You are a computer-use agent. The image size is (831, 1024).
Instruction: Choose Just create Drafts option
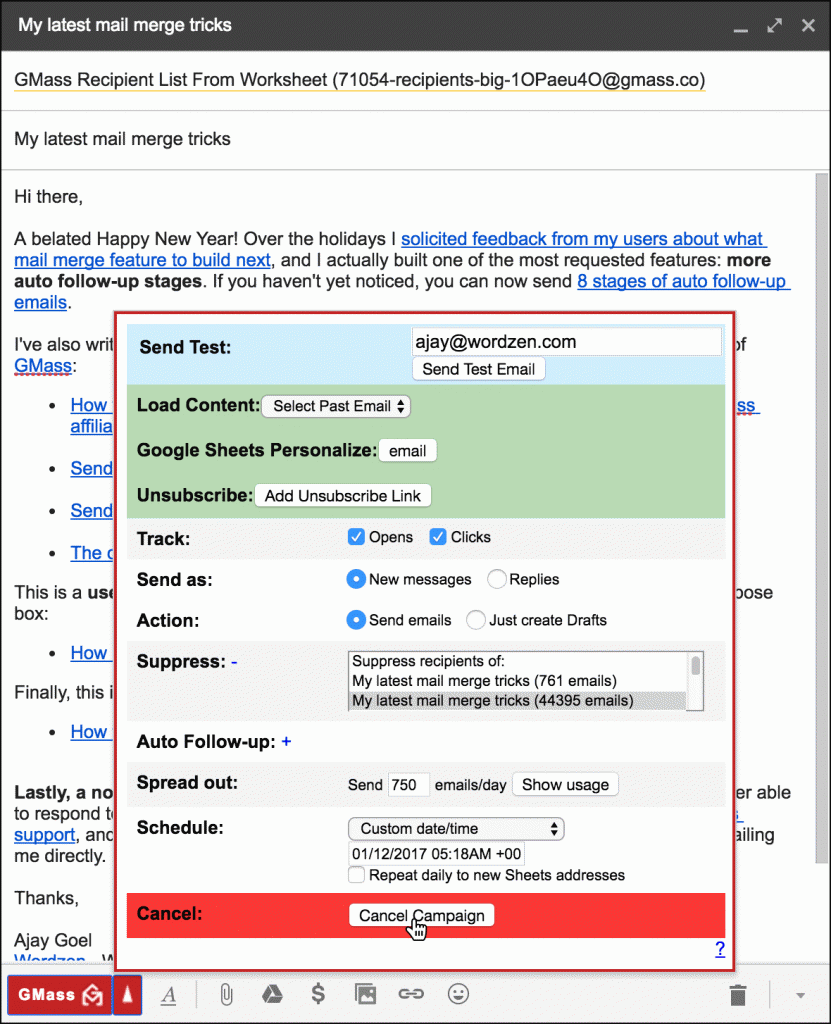pyautogui.click(x=476, y=620)
